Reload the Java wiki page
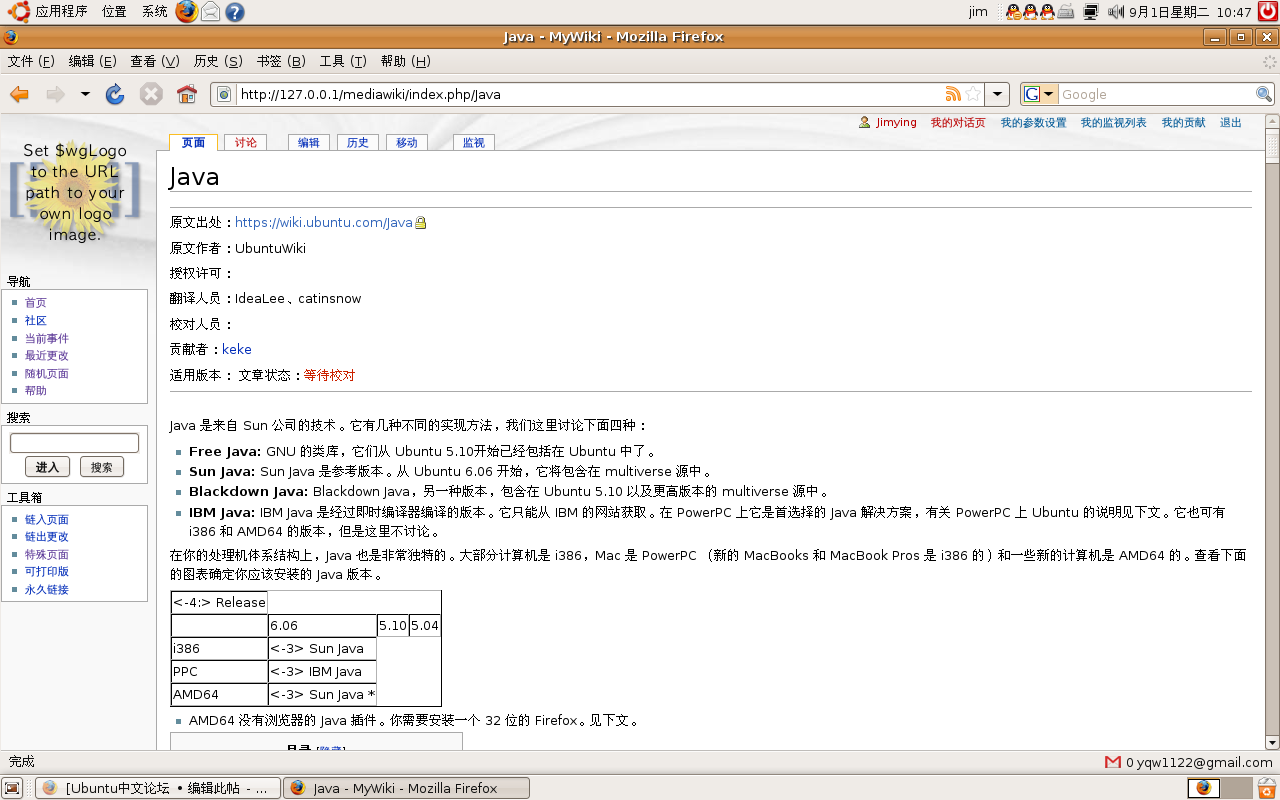The image size is (1280, 800). 115,94
